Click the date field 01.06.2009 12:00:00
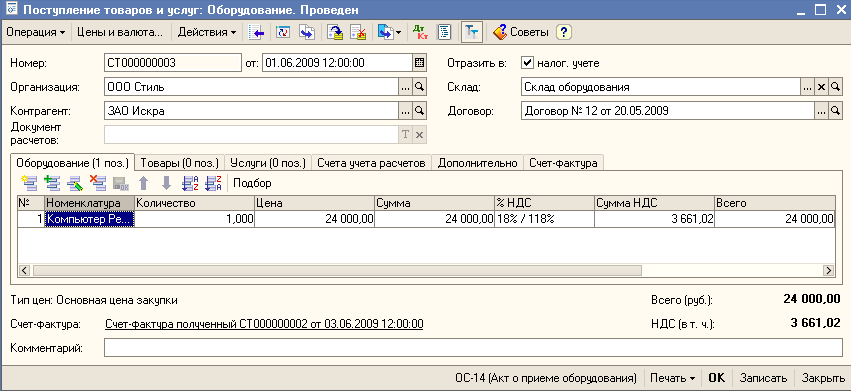 [x=337, y=62]
